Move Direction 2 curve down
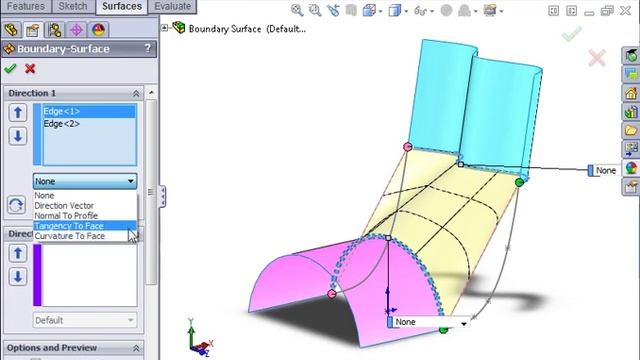640x360 pixels. (18, 277)
